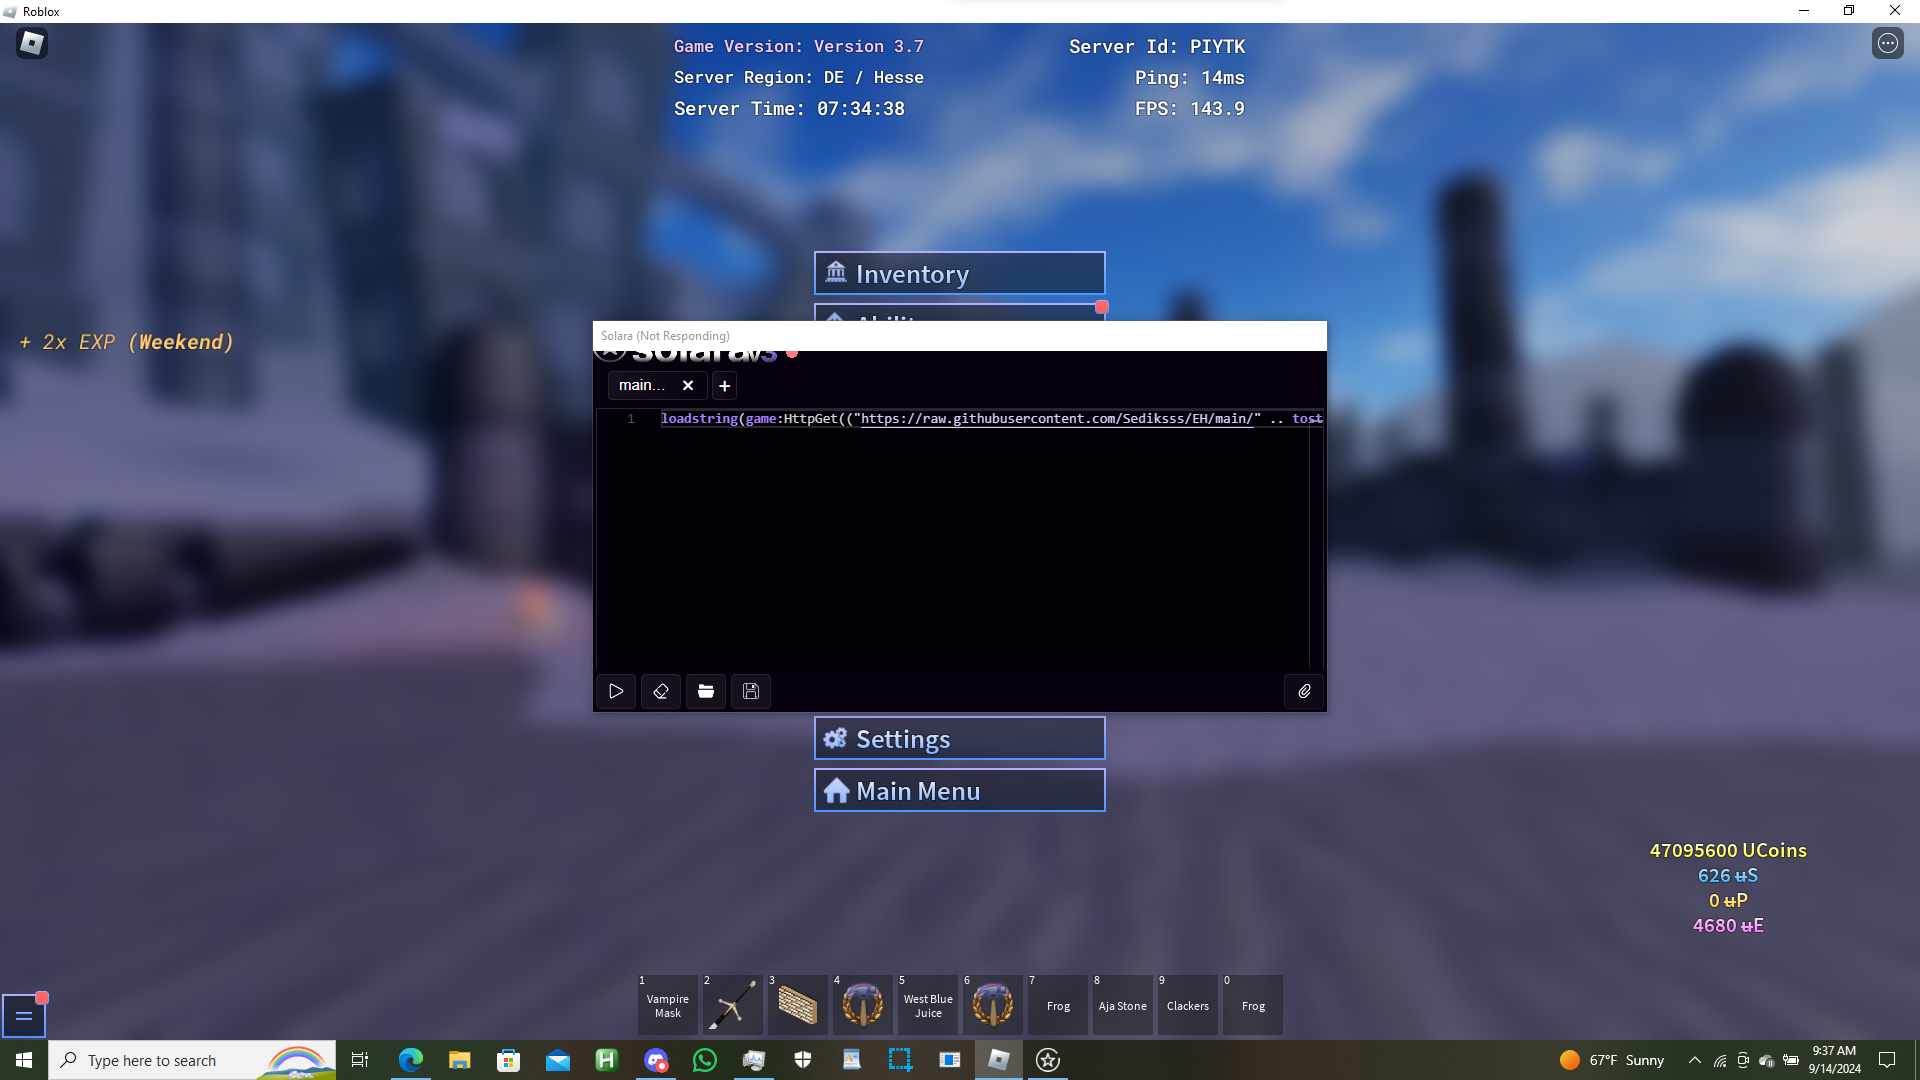Click the eraser clear-editor icon
The height and width of the screenshot is (1080, 1920).
click(x=661, y=691)
